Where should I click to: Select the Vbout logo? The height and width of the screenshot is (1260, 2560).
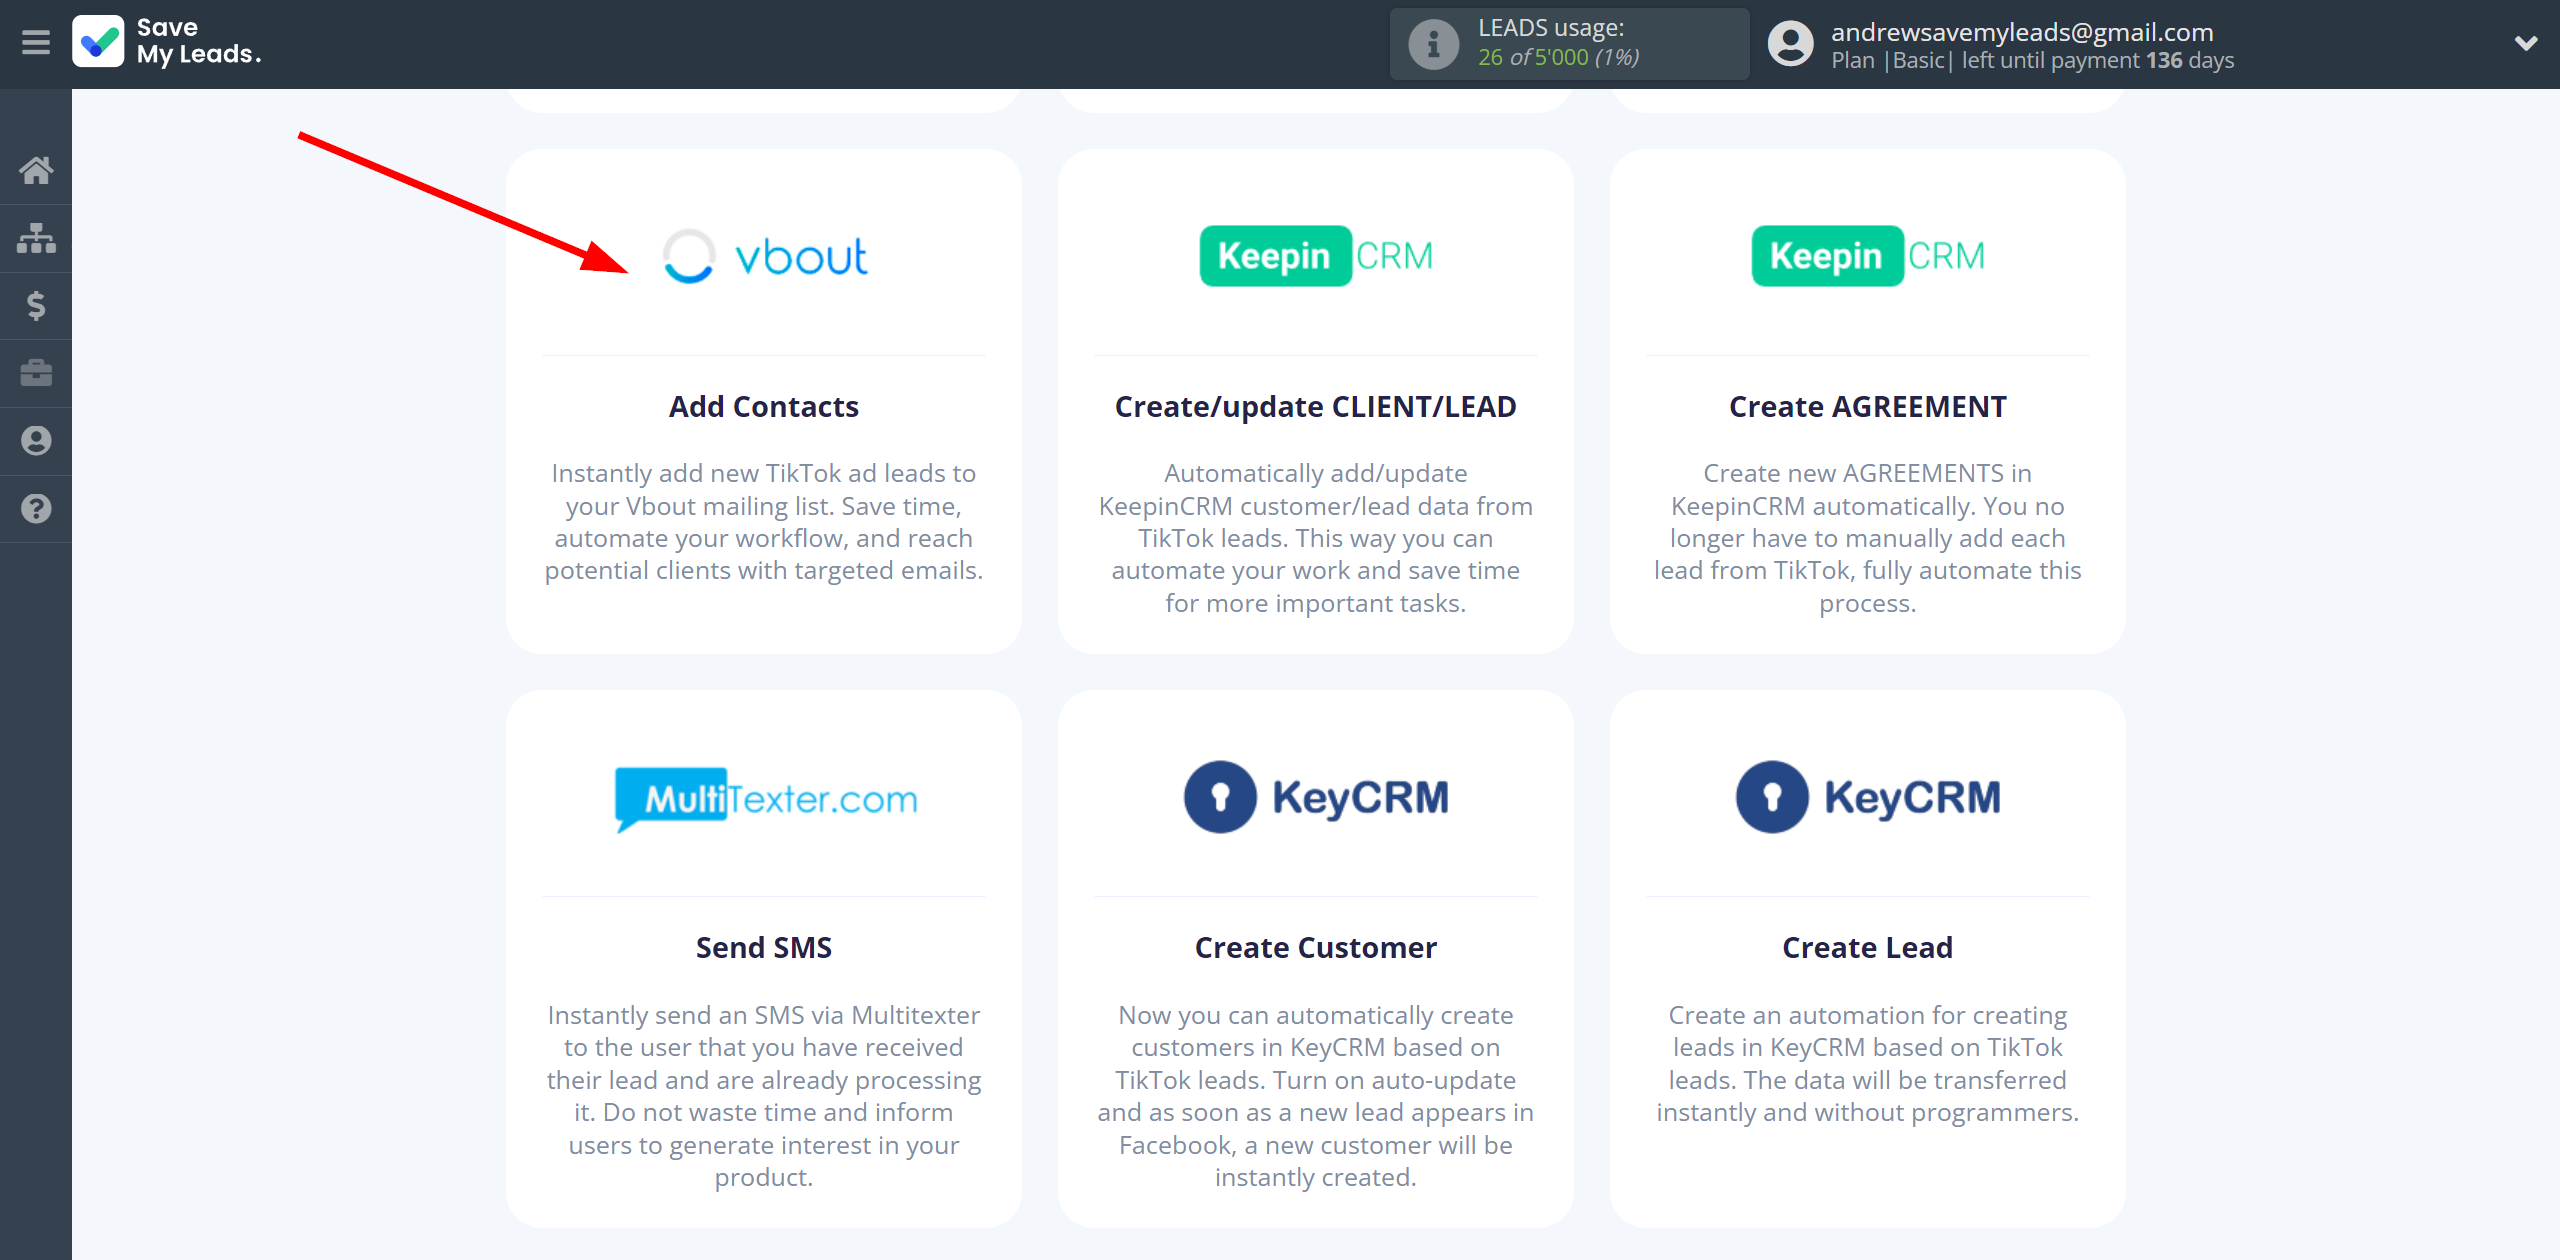coord(765,257)
